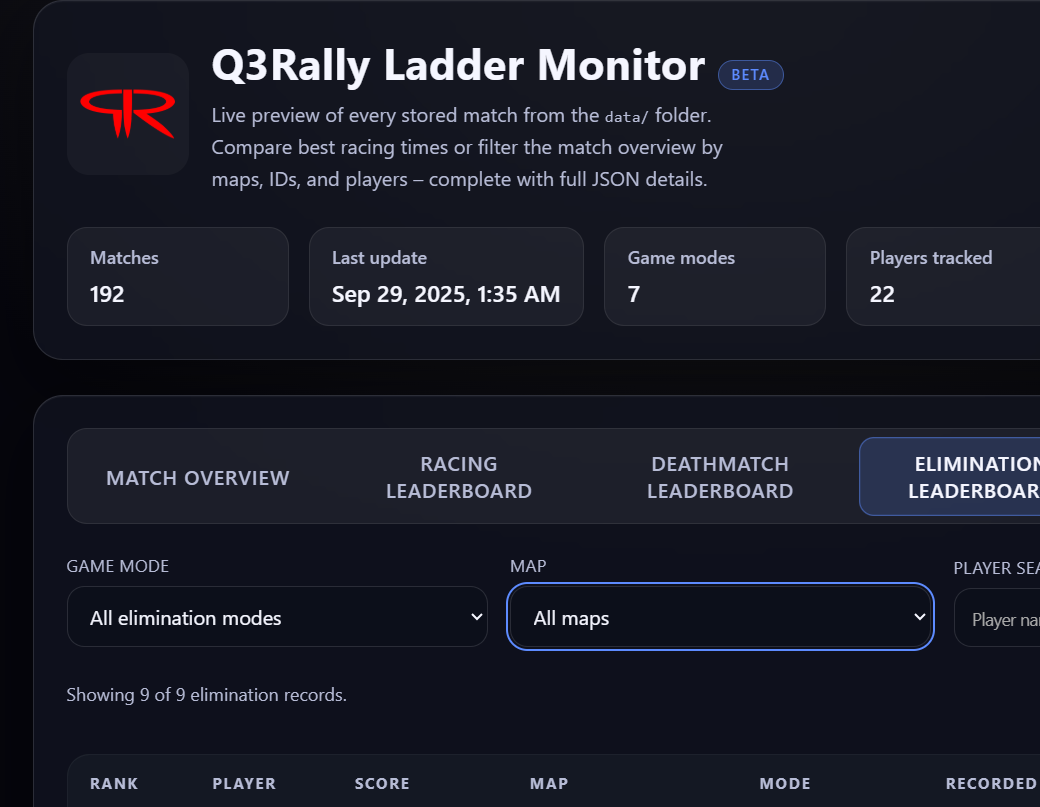
Task: Click the Player column header
Action: pyautogui.click(x=244, y=783)
